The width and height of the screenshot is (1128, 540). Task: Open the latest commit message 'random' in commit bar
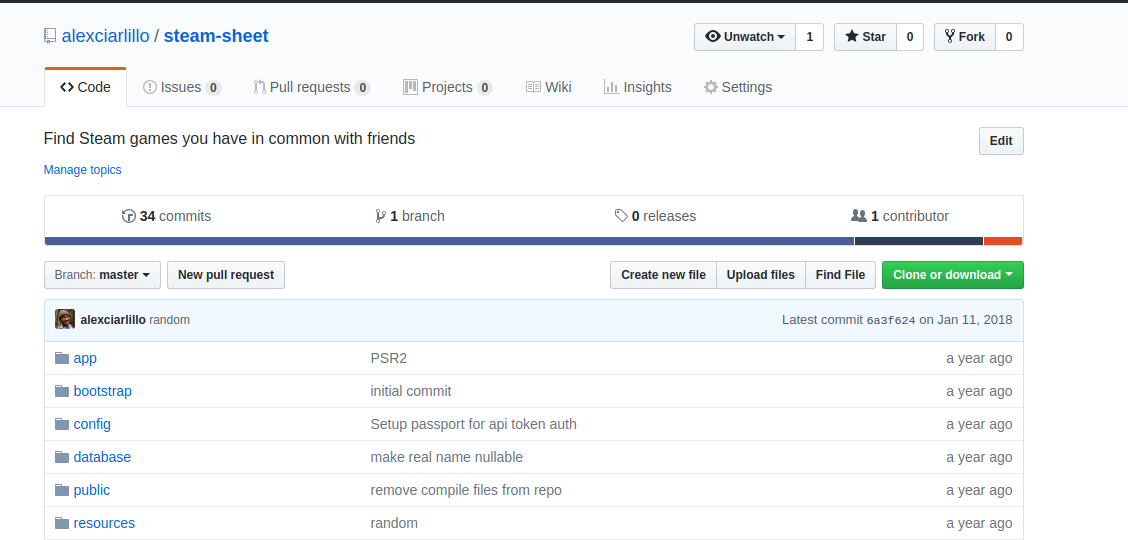(170, 320)
